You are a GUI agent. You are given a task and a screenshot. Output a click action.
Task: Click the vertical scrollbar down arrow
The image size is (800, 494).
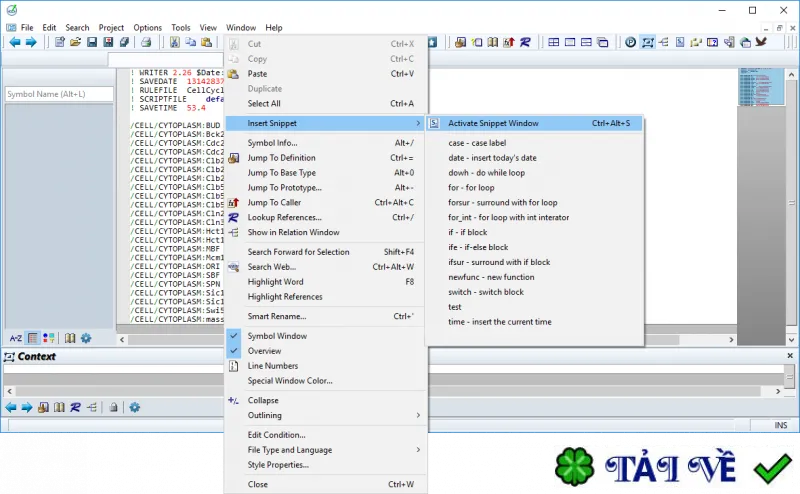(791, 339)
